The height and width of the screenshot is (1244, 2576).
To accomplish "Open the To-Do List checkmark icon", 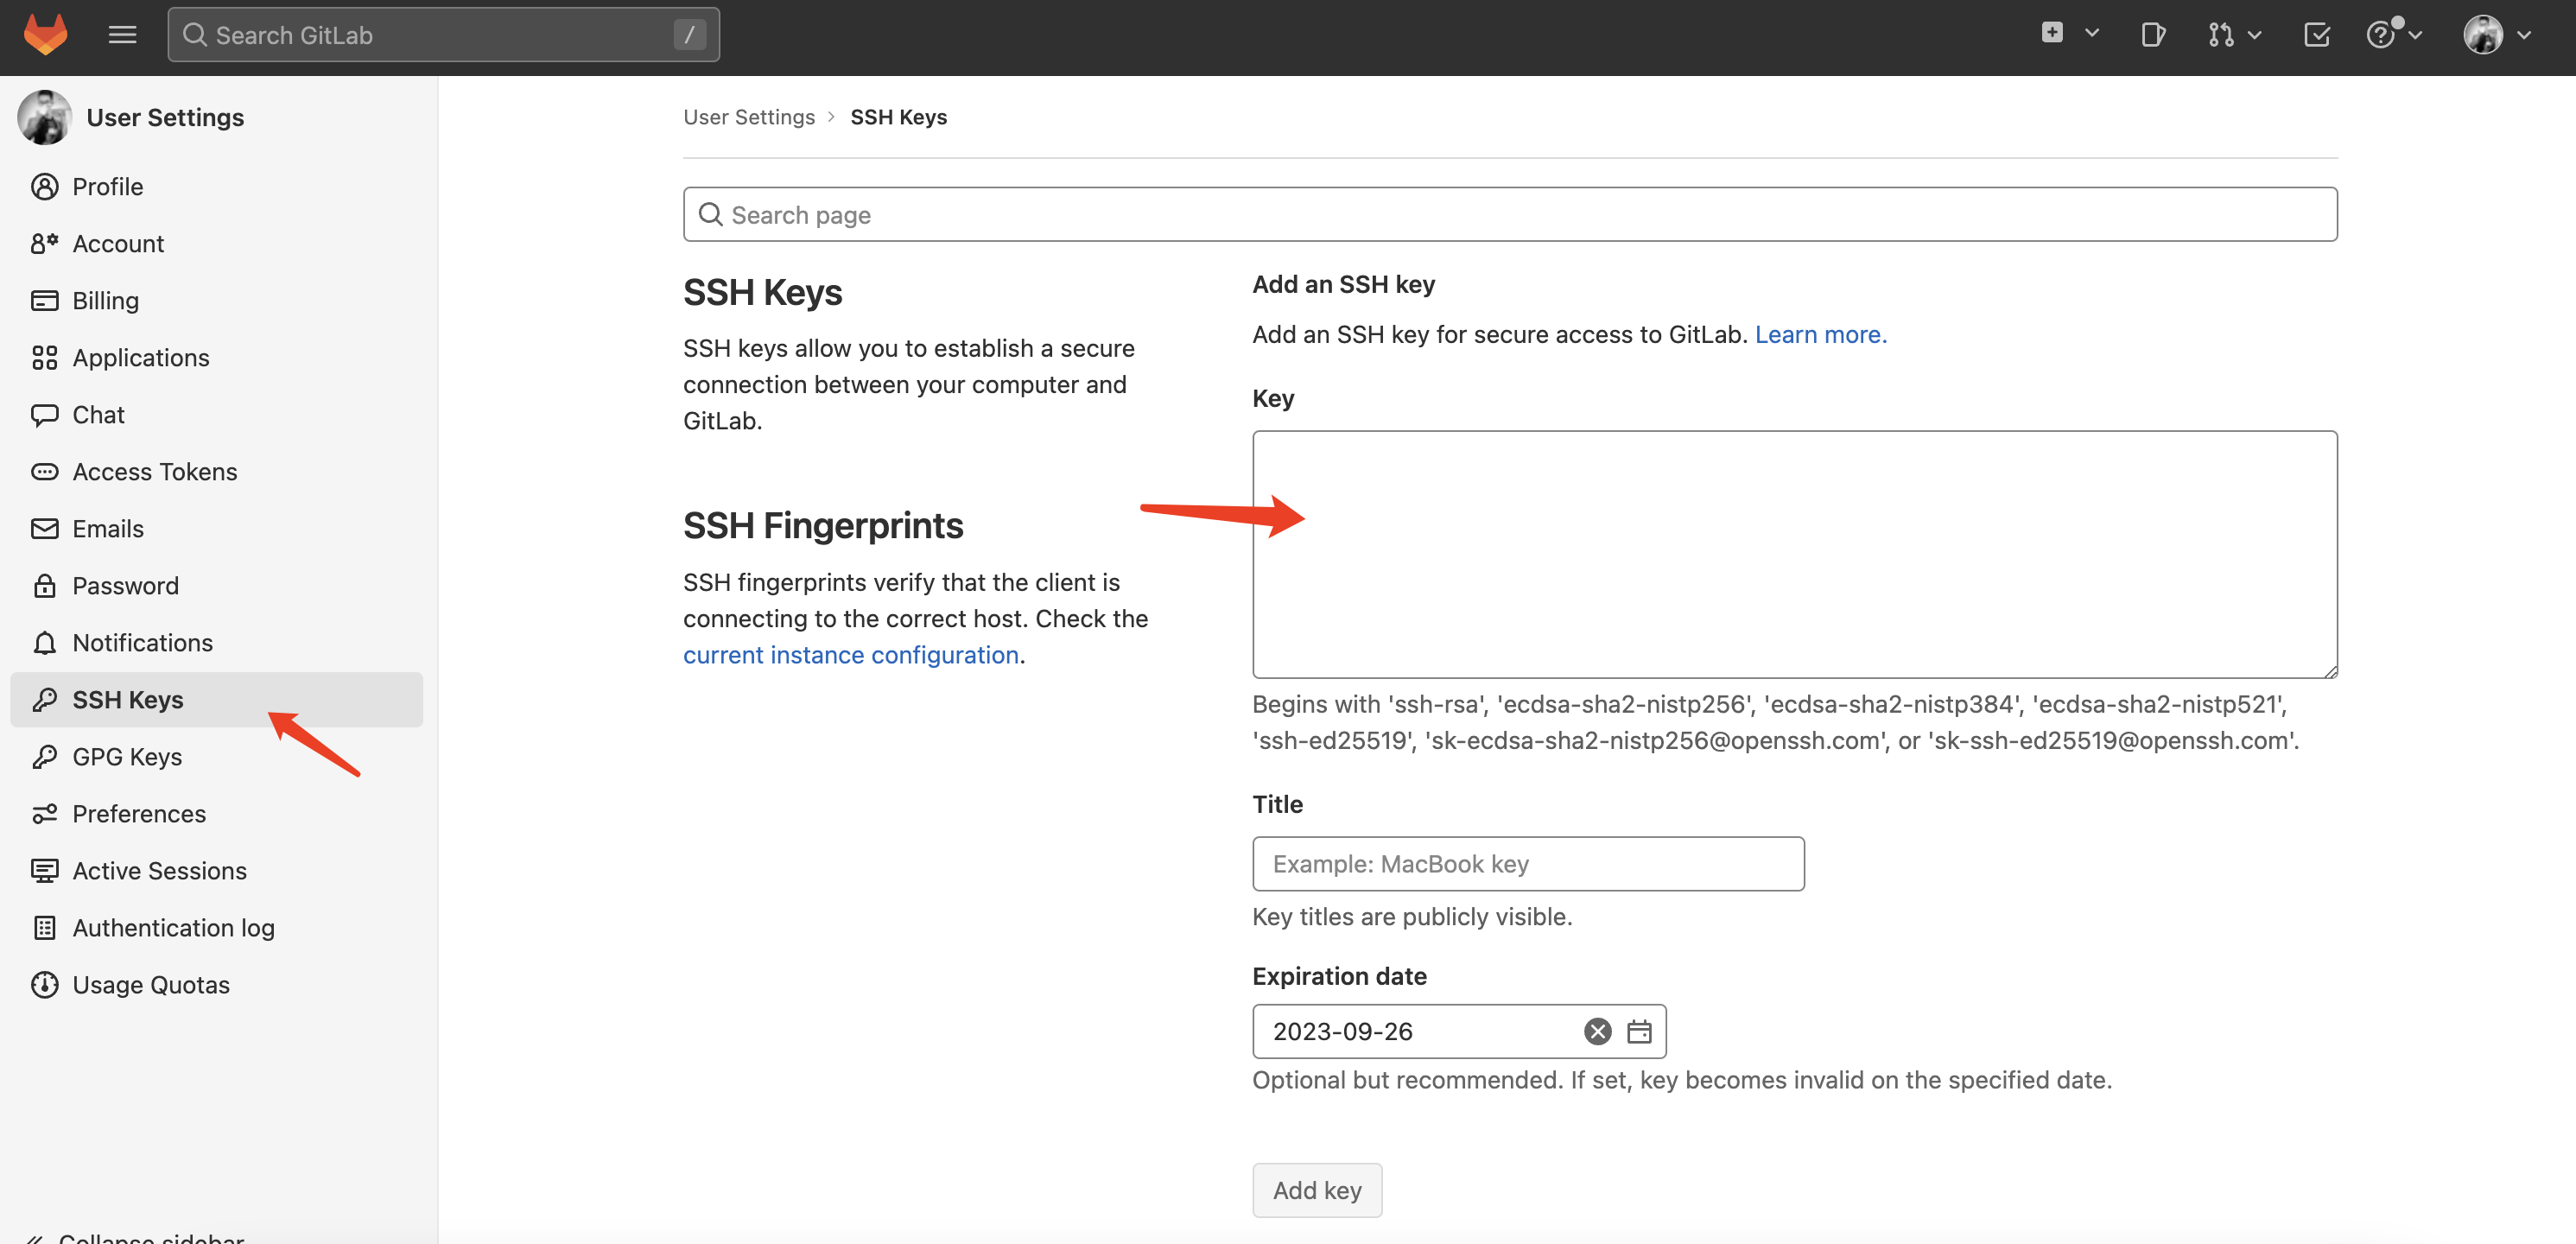I will pos(2316,35).
